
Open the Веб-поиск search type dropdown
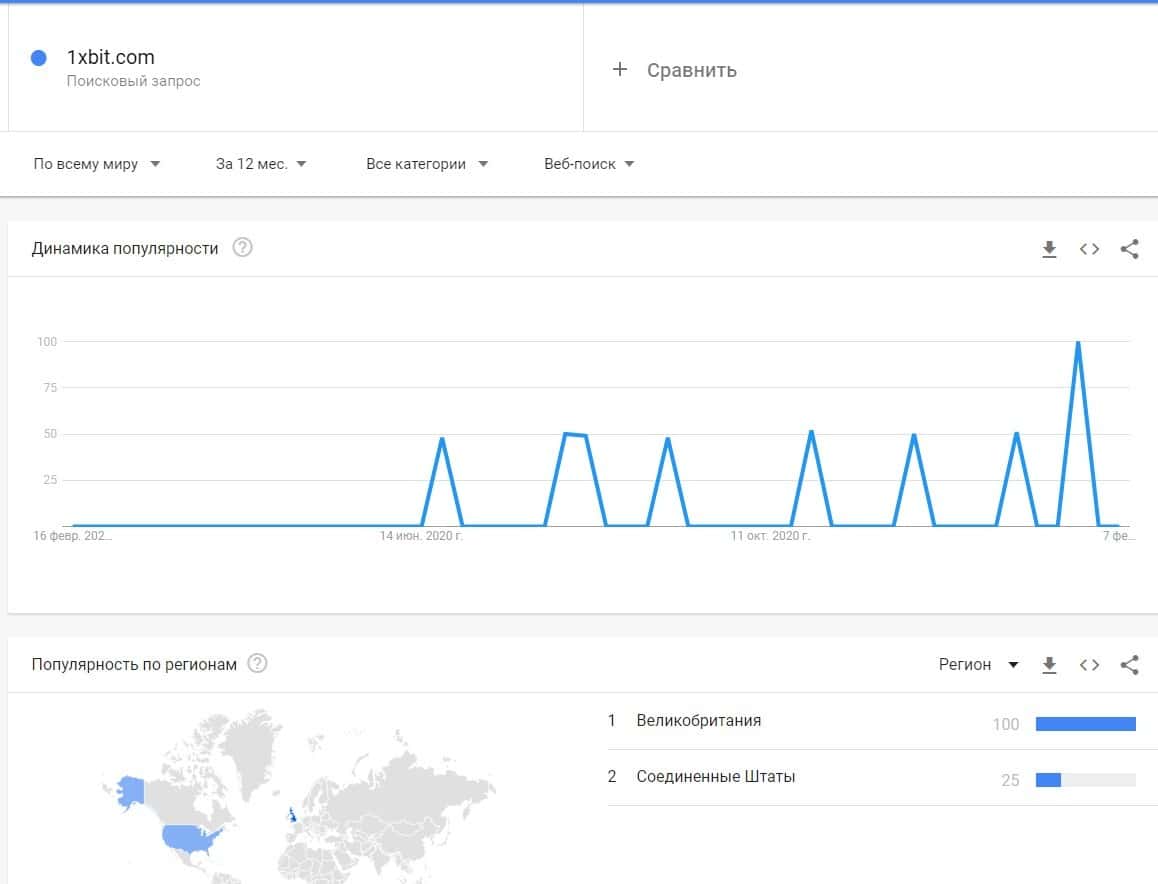pos(589,164)
